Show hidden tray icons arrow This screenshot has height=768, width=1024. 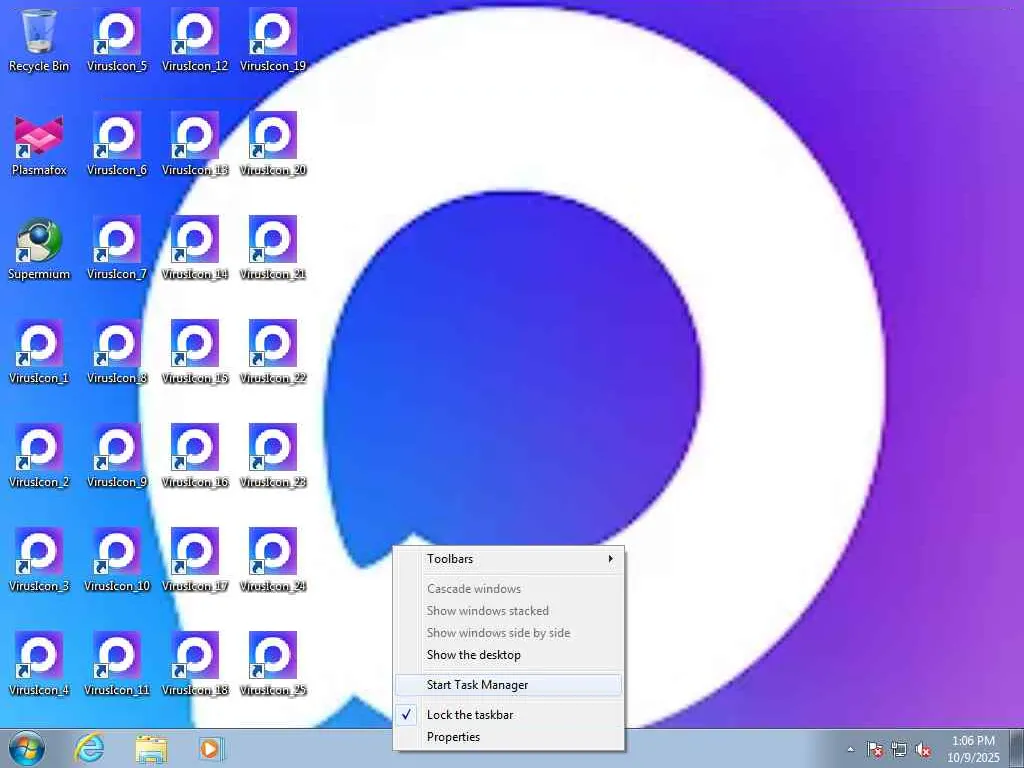click(x=850, y=749)
